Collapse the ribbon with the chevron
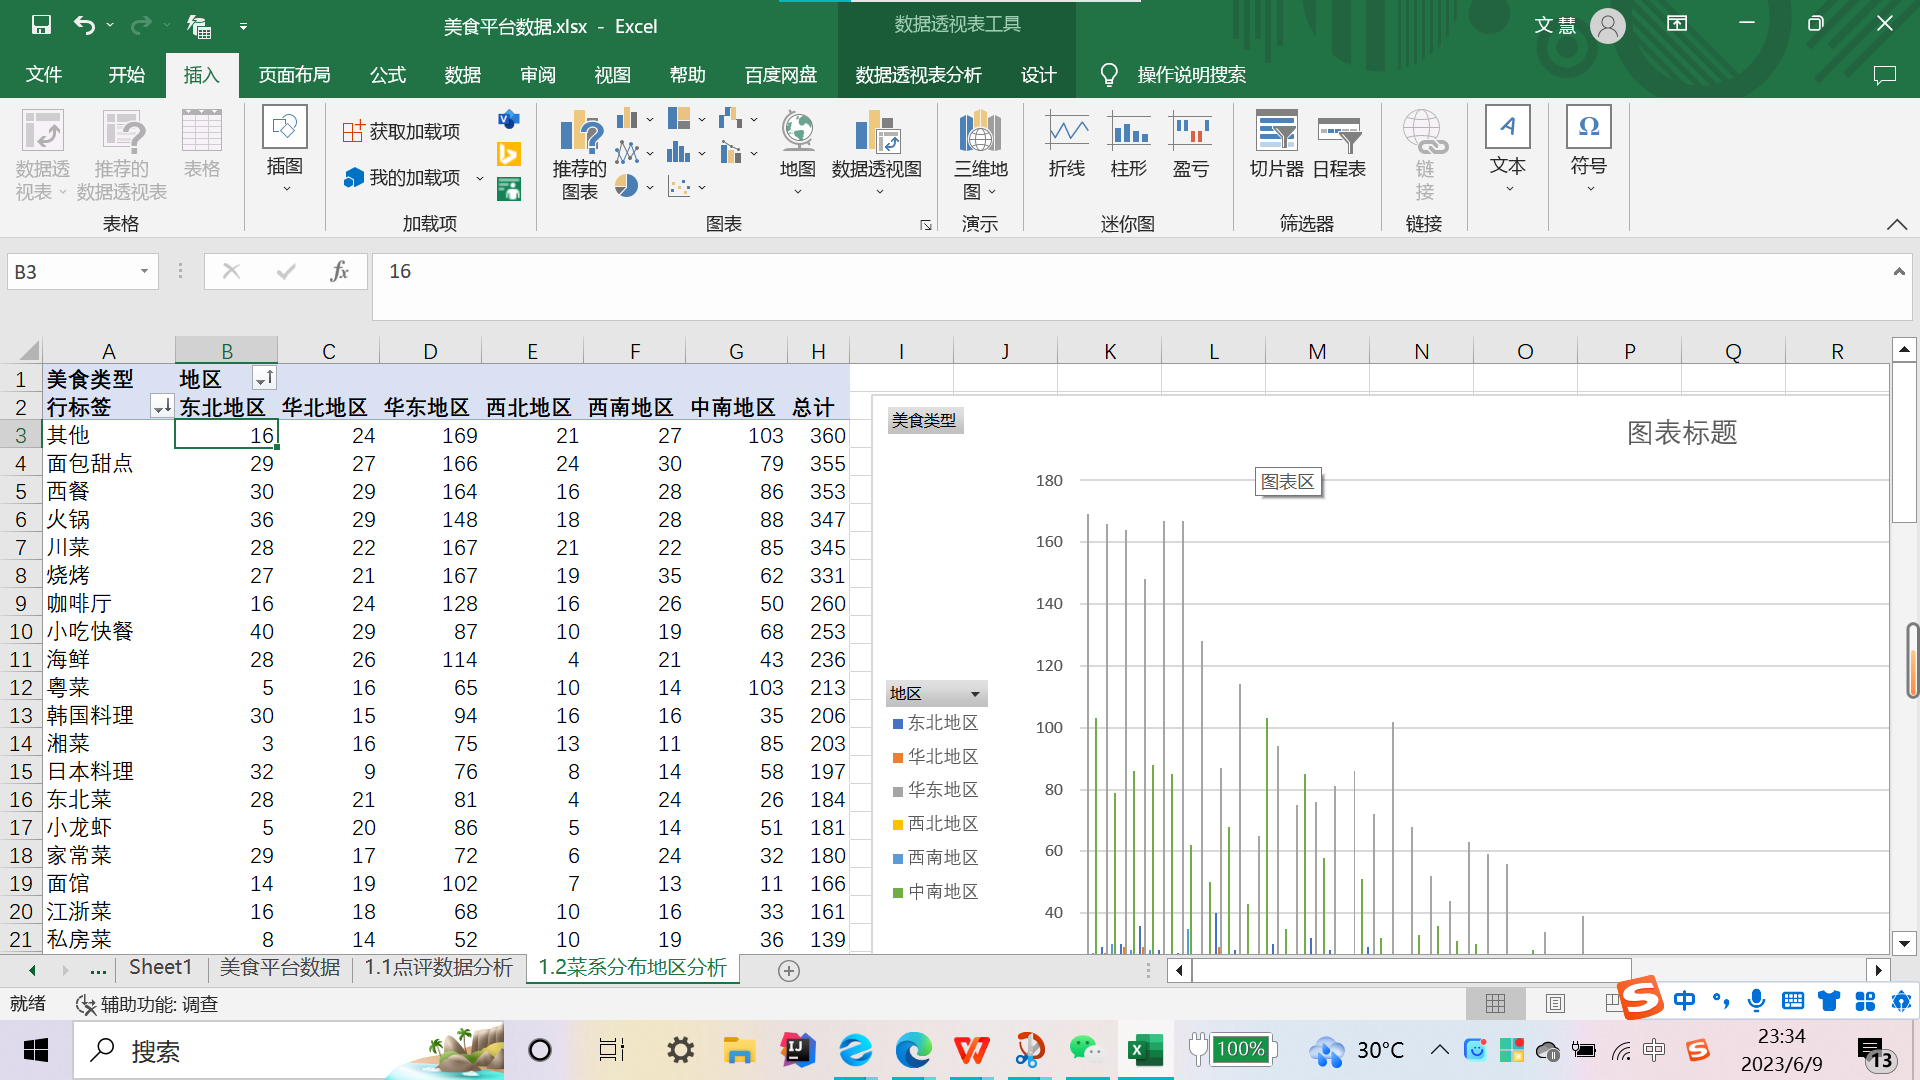The height and width of the screenshot is (1080, 1920). pyautogui.click(x=1896, y=224)
